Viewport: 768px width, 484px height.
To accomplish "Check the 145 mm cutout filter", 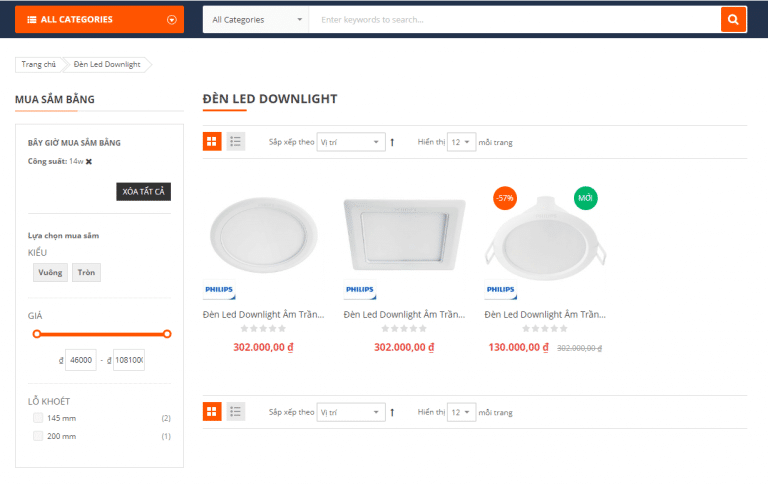I will 39,418.
